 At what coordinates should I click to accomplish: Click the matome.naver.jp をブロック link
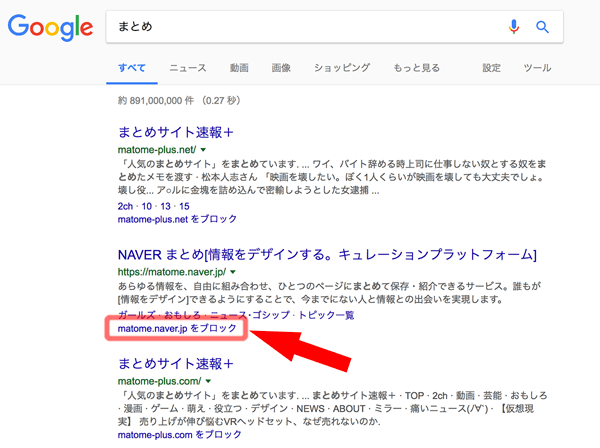tap(177, 328)
